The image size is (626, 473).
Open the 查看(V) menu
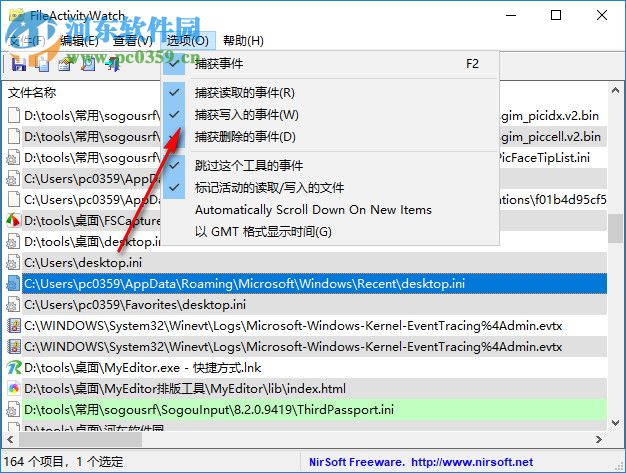point(133,40)
